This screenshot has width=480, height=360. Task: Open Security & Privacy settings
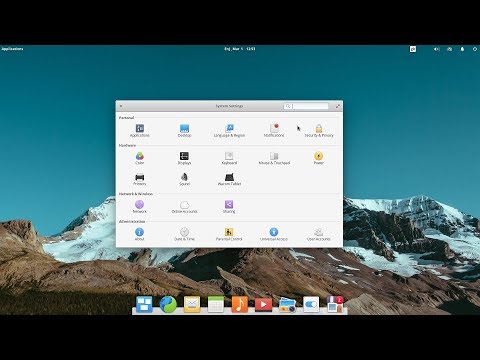pyautogui.click(x=319, y=130)
